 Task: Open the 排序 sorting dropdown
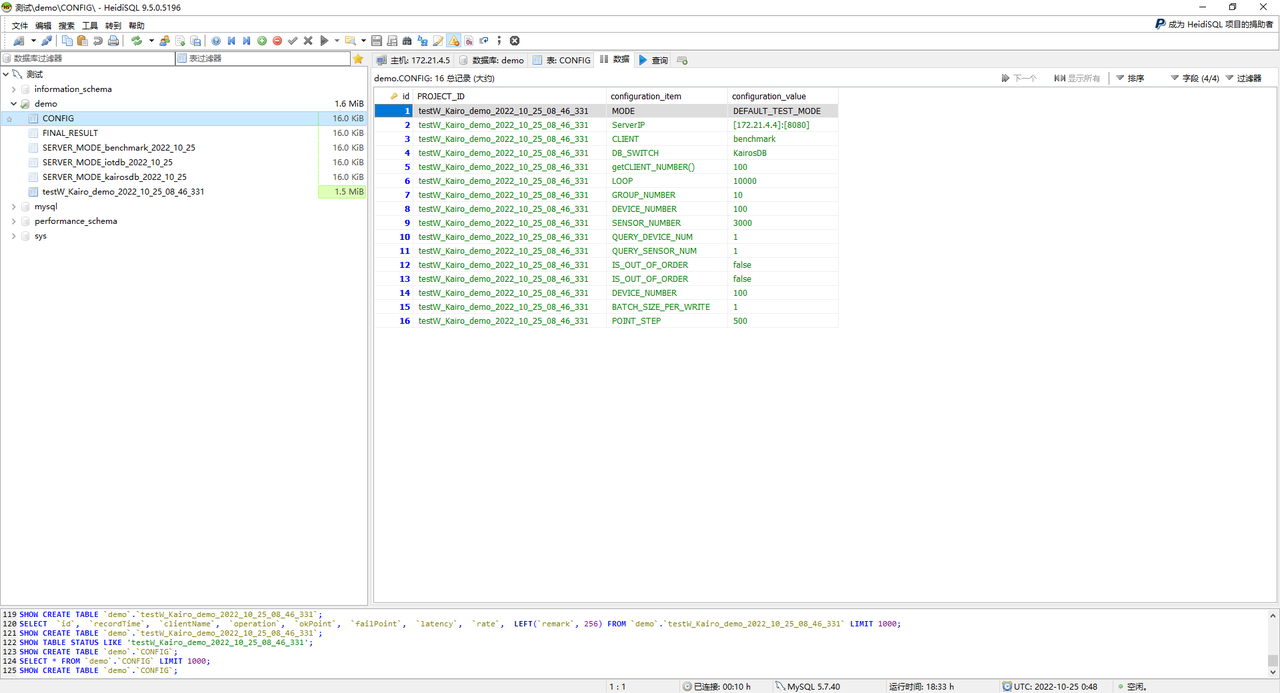tap(1130, 78)
